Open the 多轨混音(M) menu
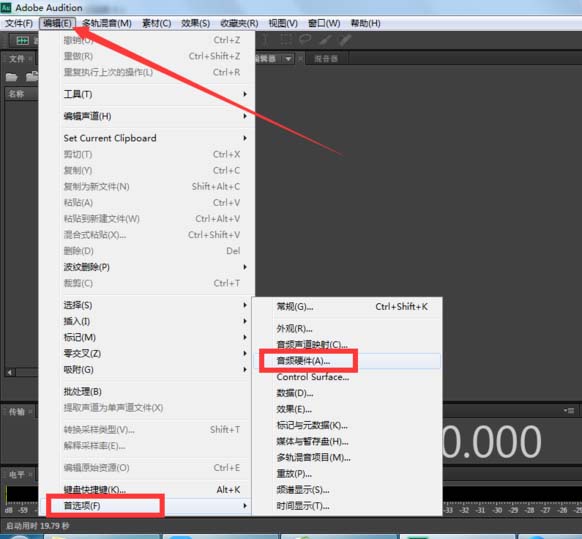The width and height of the screenshot is (582, 539). 107,23
